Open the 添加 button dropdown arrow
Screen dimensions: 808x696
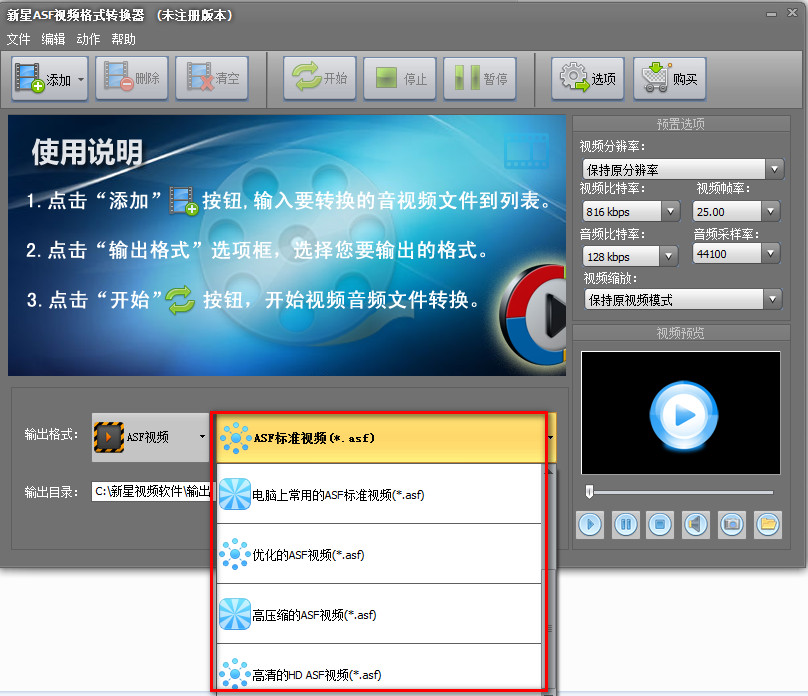point(81,79)
